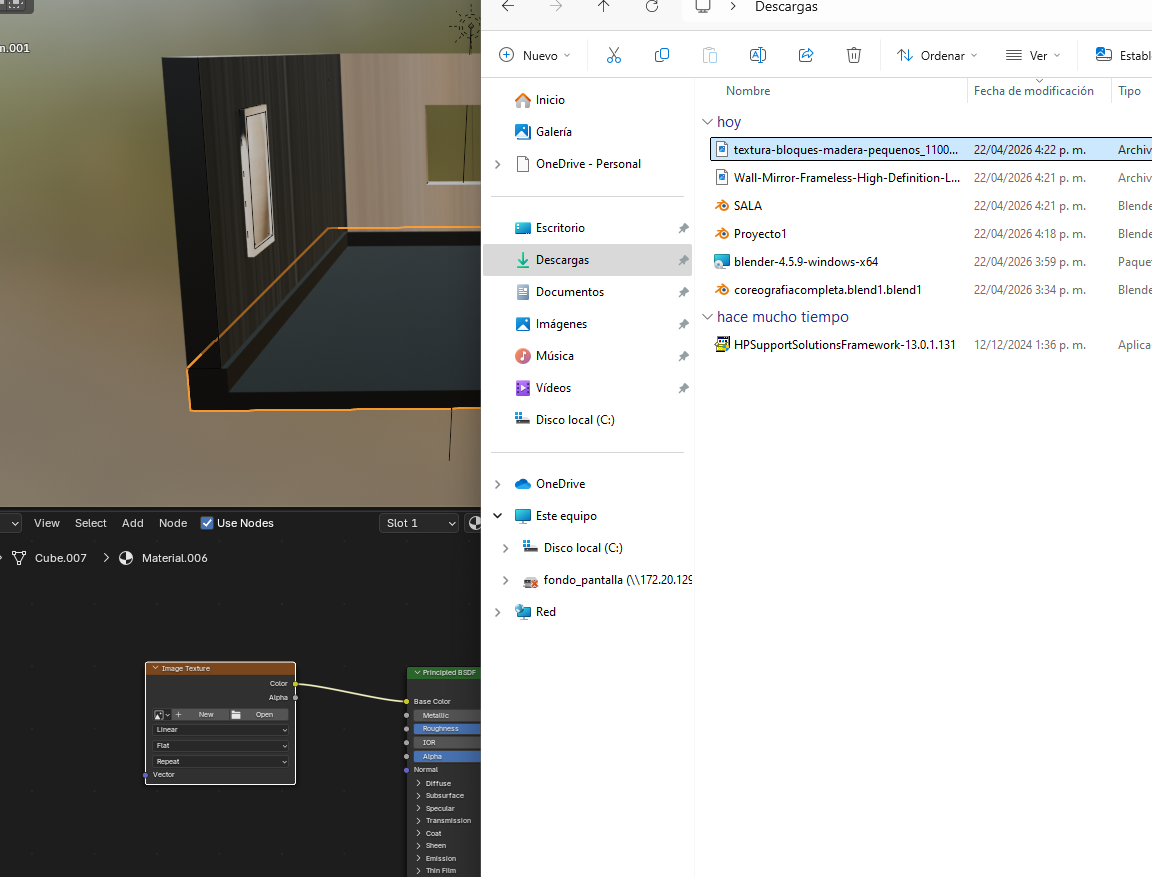Viewport: 1152px width, 877px height.
Task: Click the Open image folder button
Action: pos(258,715)
